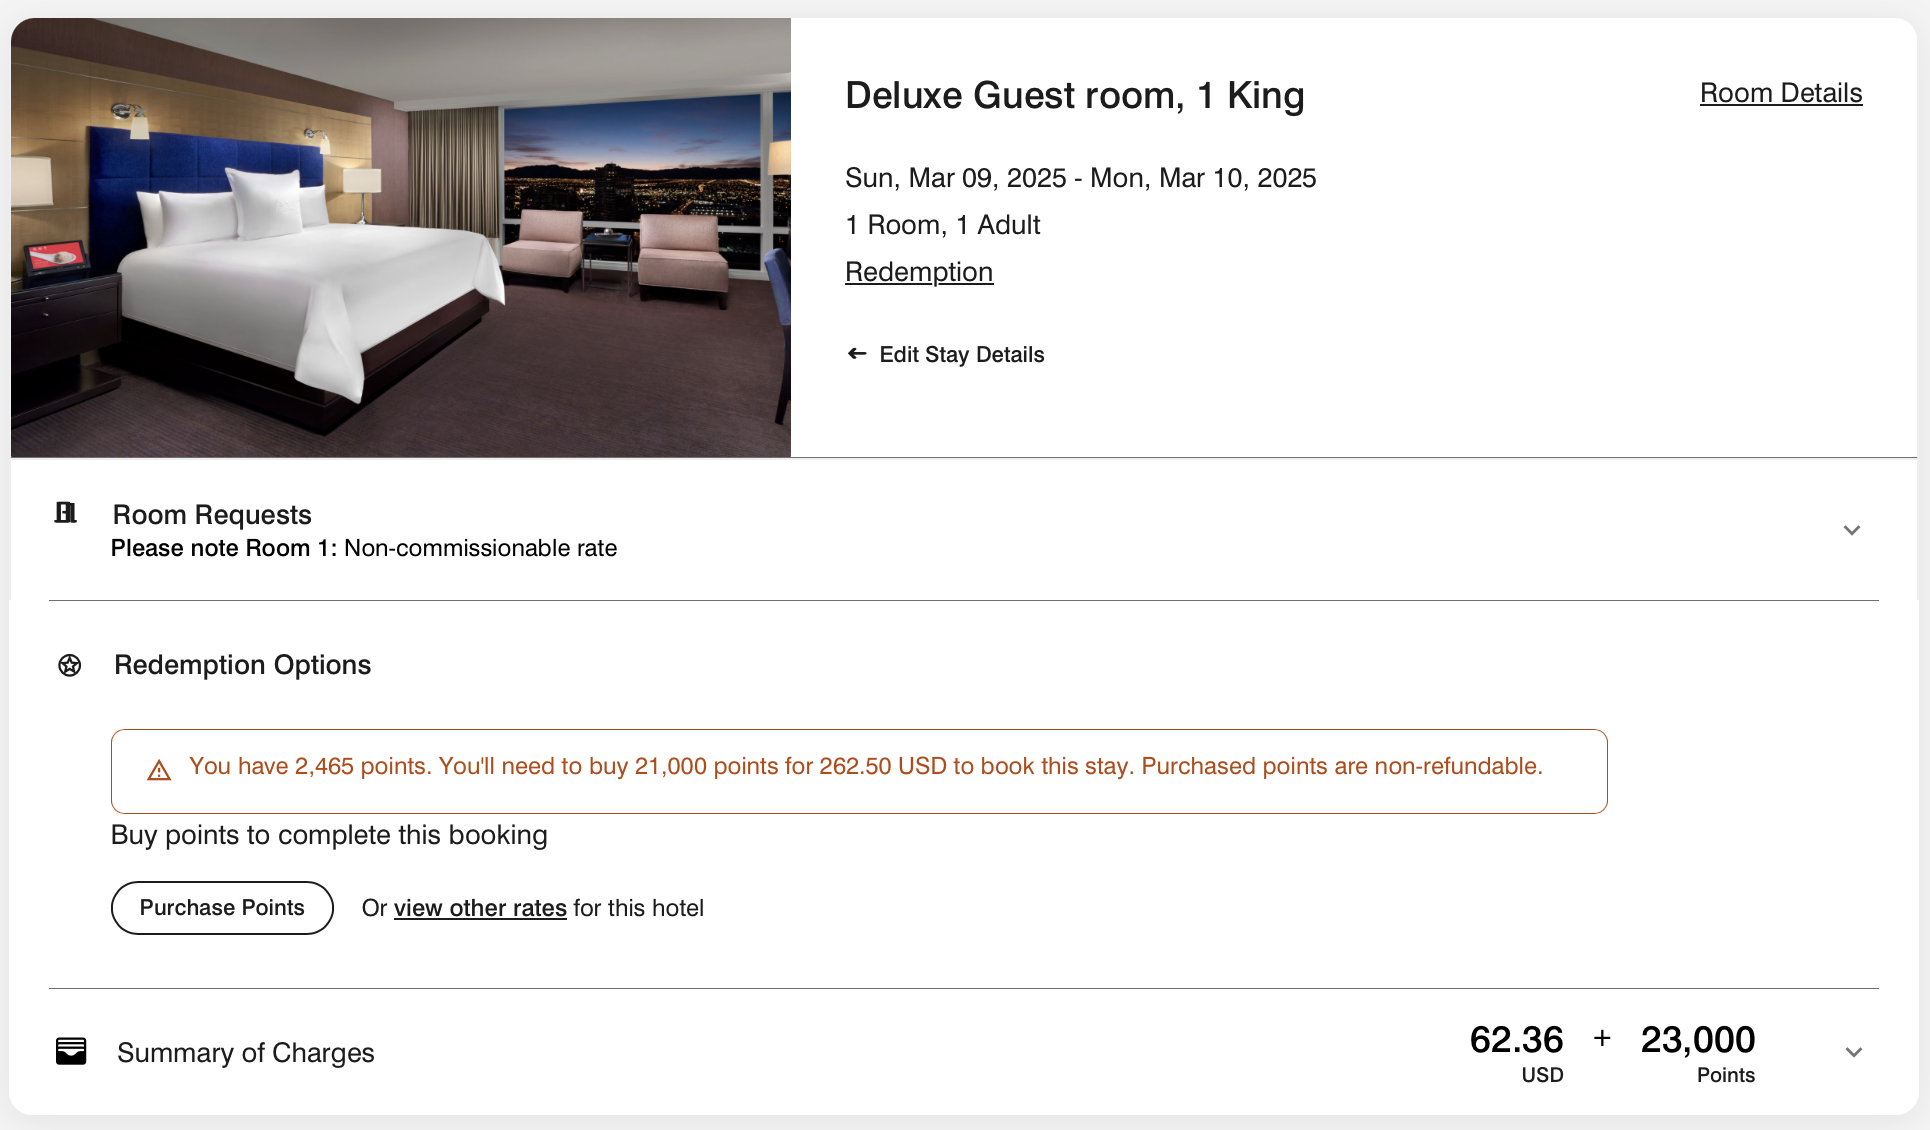Click the Purchase Points button
The width and height of the screenshot is (1930, 1130).
(222, 908)
